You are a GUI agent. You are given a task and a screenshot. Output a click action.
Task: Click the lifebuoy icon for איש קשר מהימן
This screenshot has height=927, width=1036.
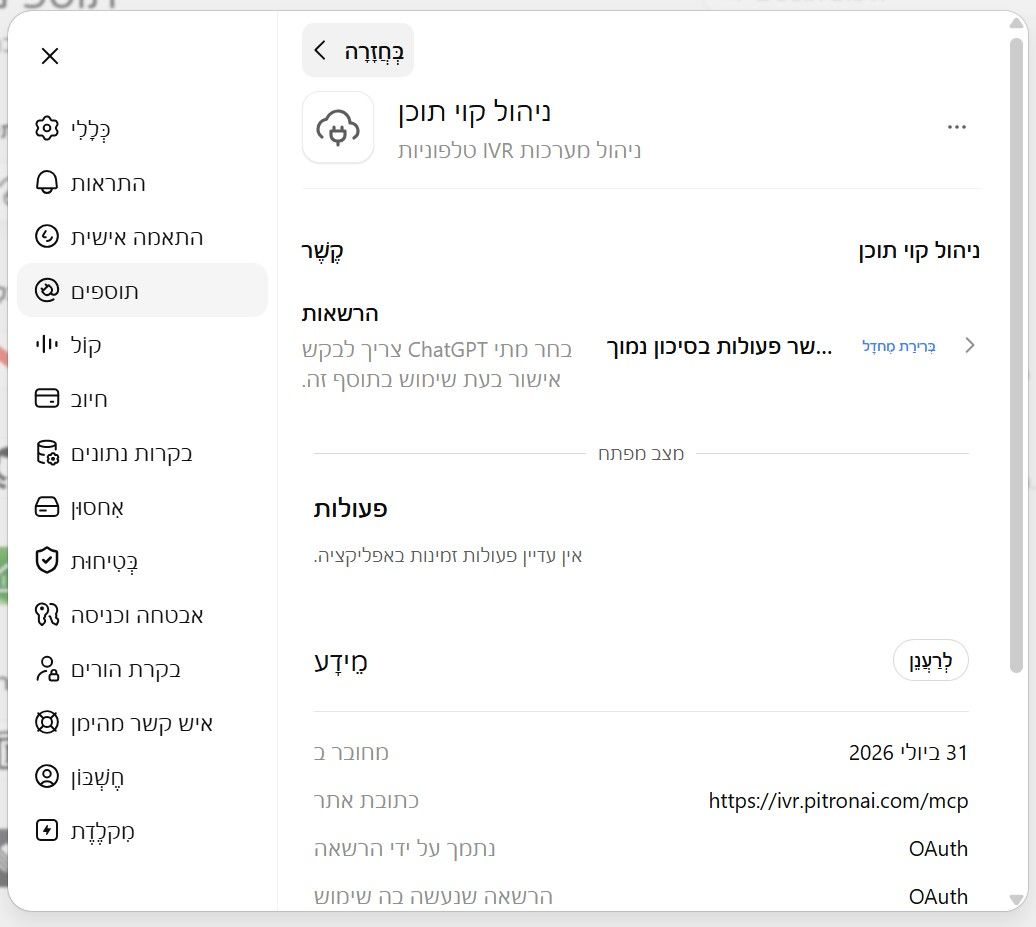pos(47,722)
